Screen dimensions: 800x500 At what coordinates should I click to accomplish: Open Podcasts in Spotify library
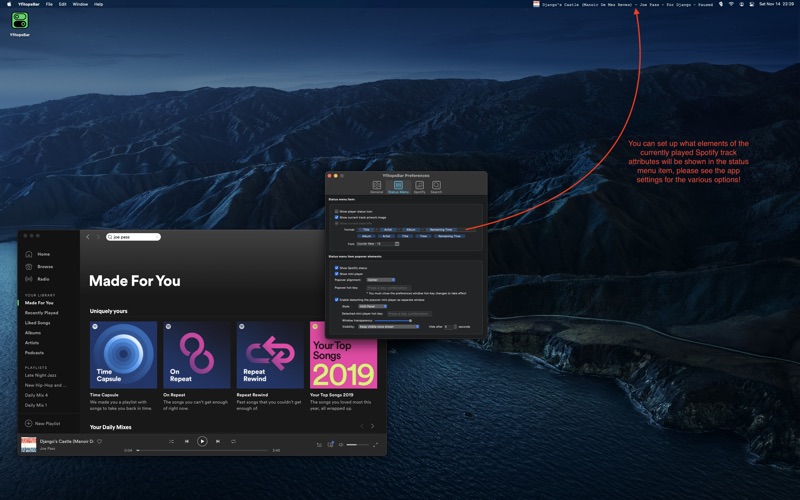coord(34,353)
